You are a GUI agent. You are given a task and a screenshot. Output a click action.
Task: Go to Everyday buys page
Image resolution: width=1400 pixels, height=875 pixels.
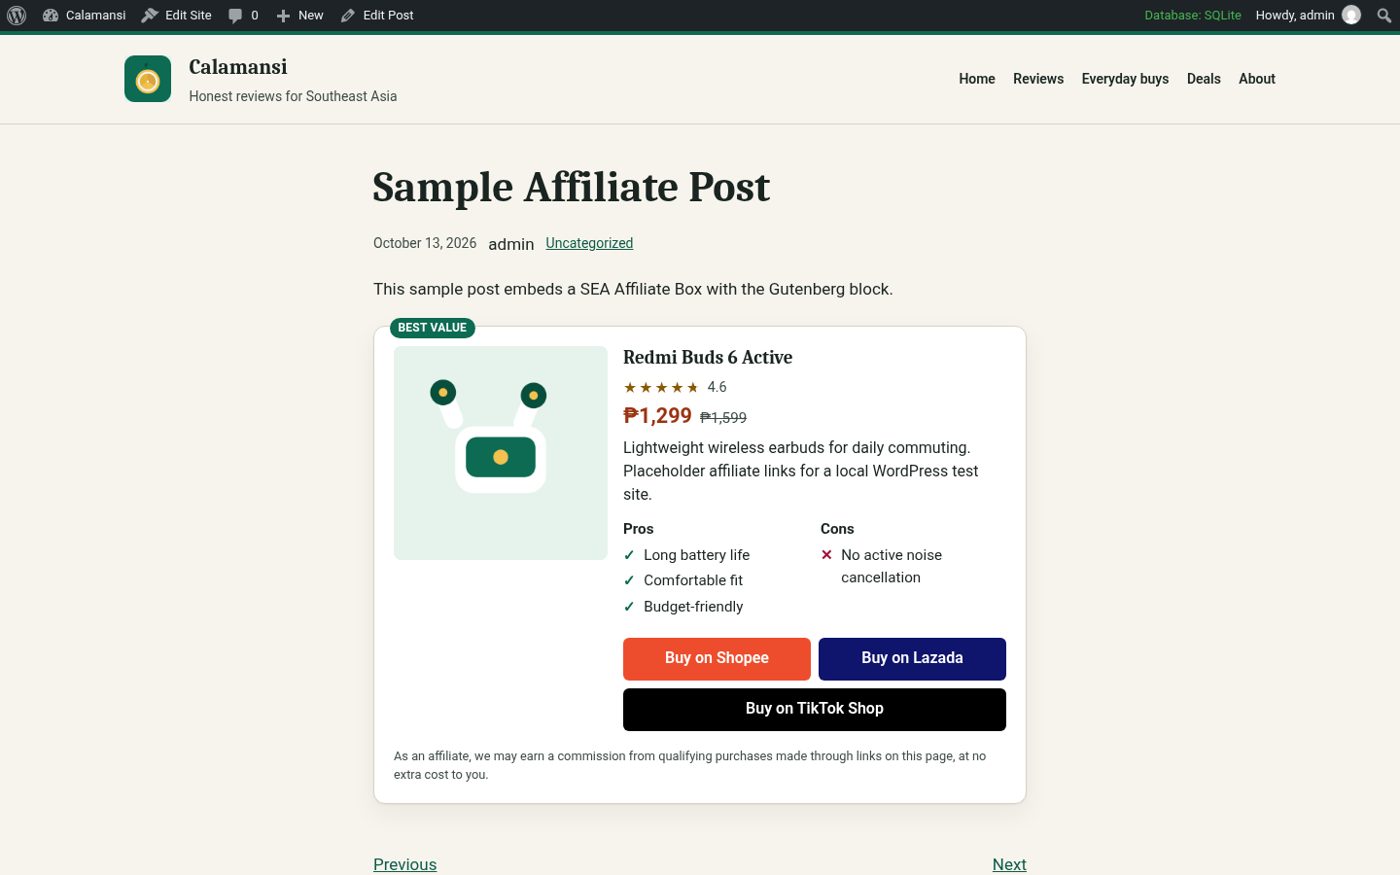tap(1125, 79)
